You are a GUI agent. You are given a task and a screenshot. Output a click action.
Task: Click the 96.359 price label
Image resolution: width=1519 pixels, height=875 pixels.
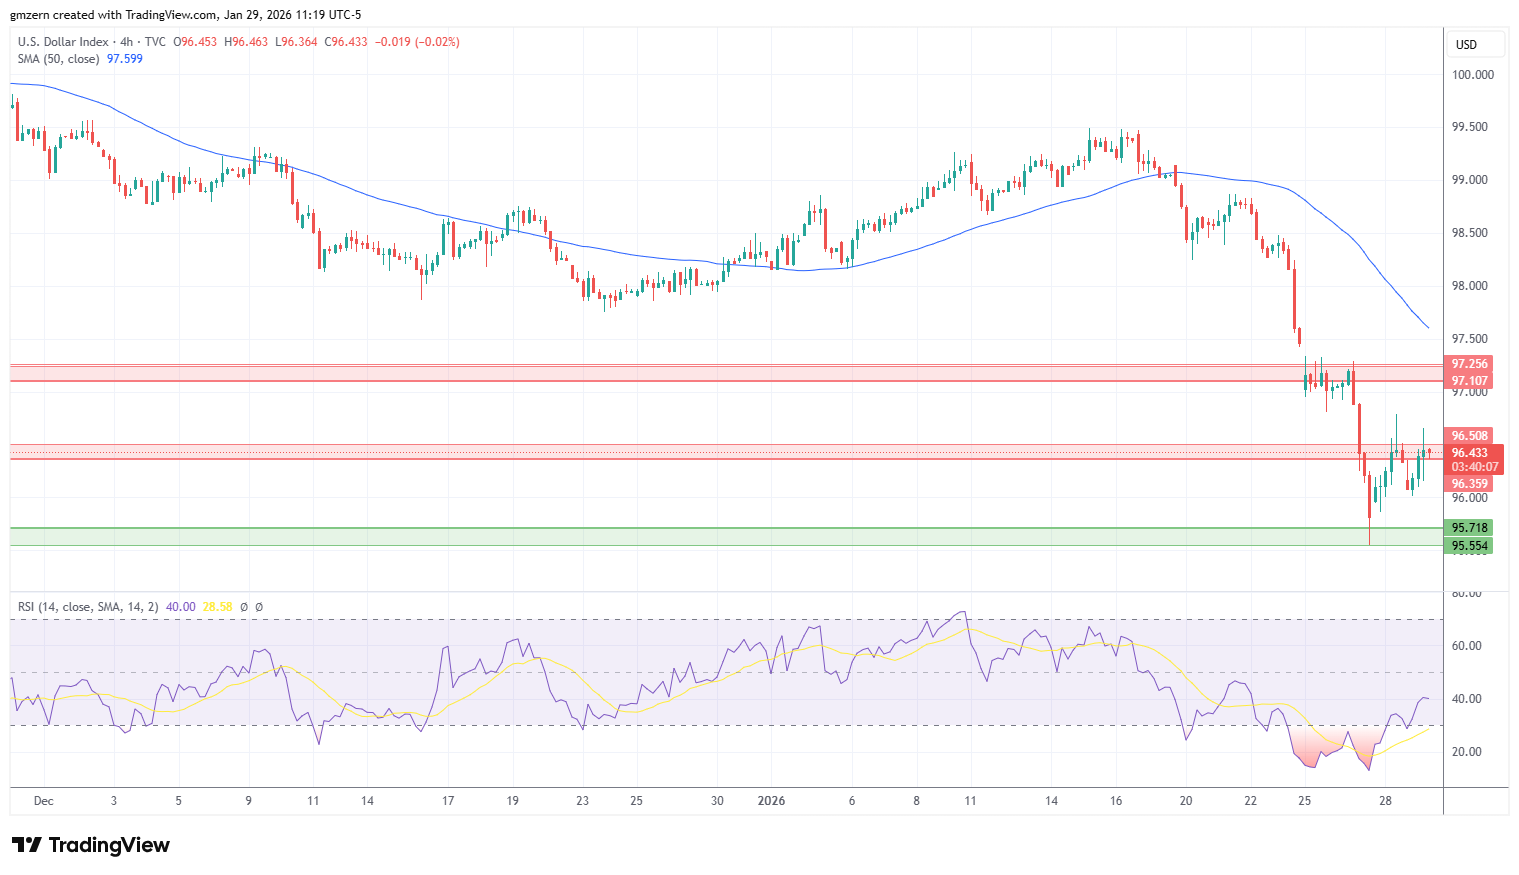coord(1470,484)
